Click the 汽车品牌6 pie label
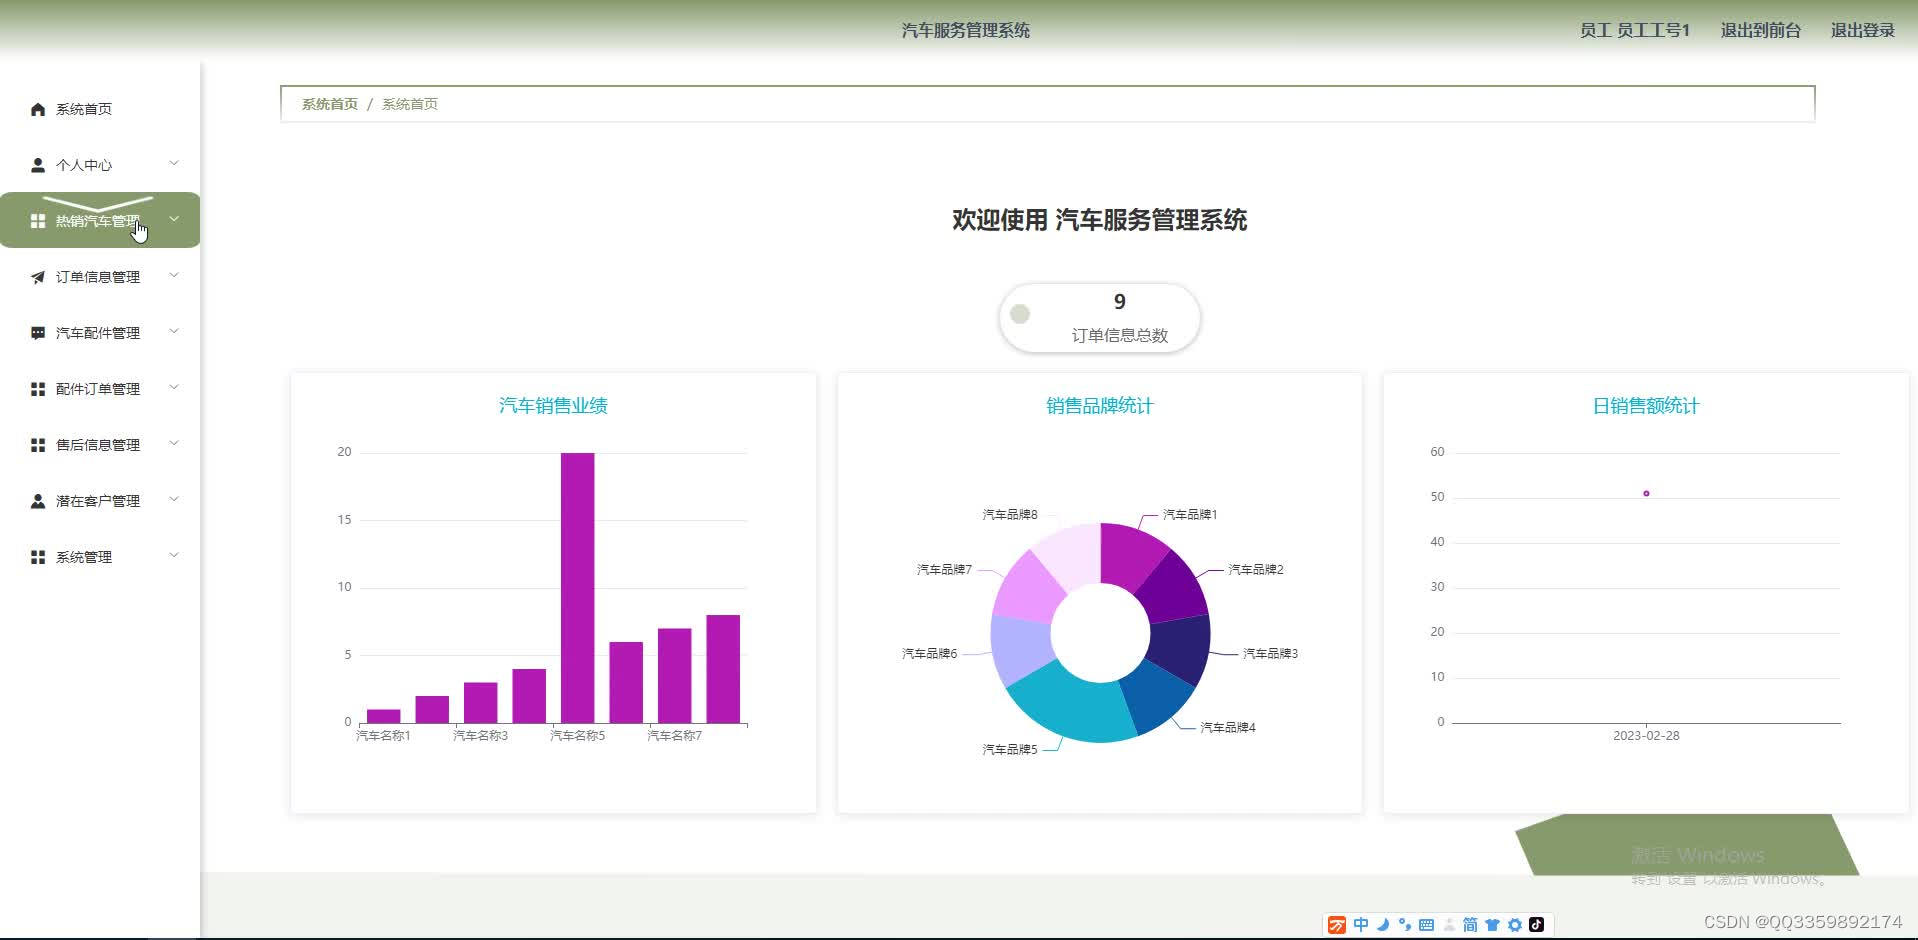 [929, 654]
